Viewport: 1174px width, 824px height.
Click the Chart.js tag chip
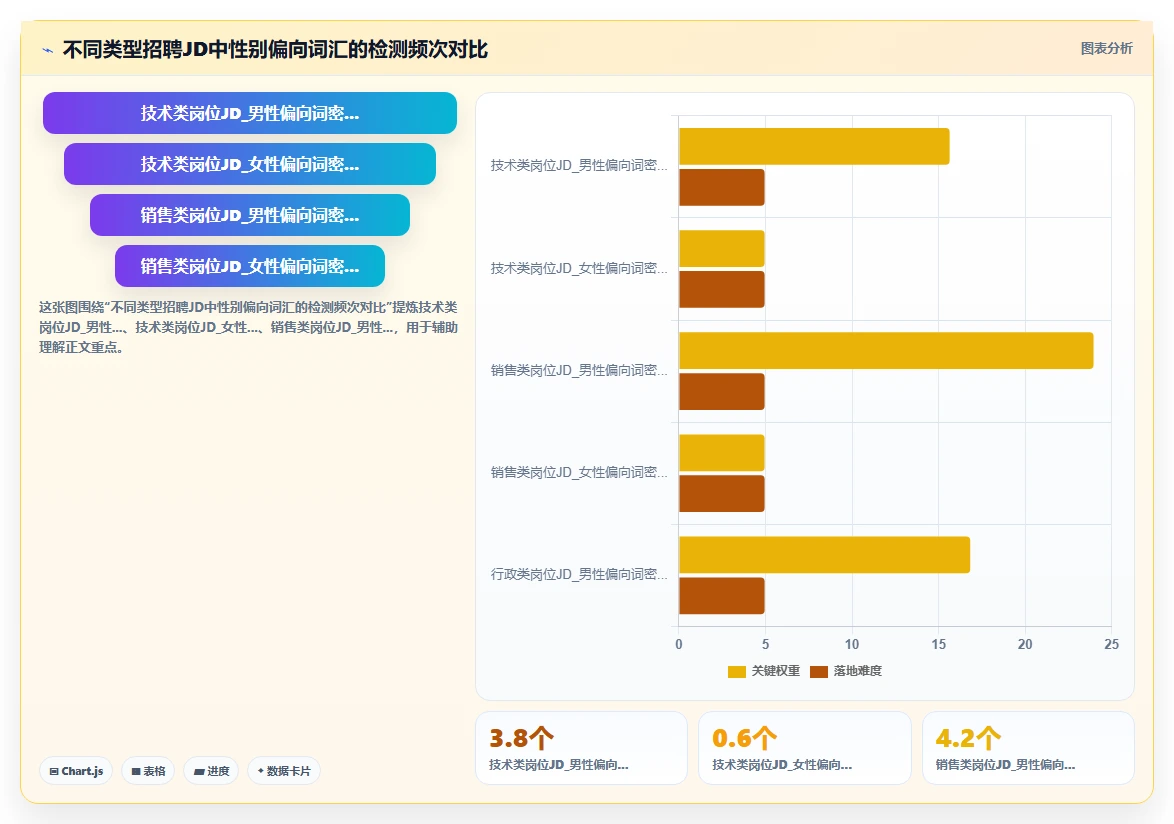pos(76,771)
